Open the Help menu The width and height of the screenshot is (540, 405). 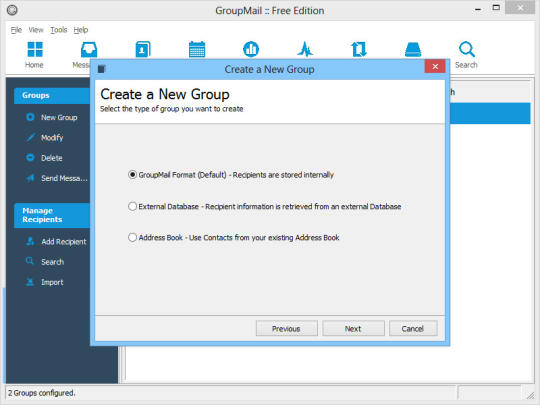pos(81,30)
